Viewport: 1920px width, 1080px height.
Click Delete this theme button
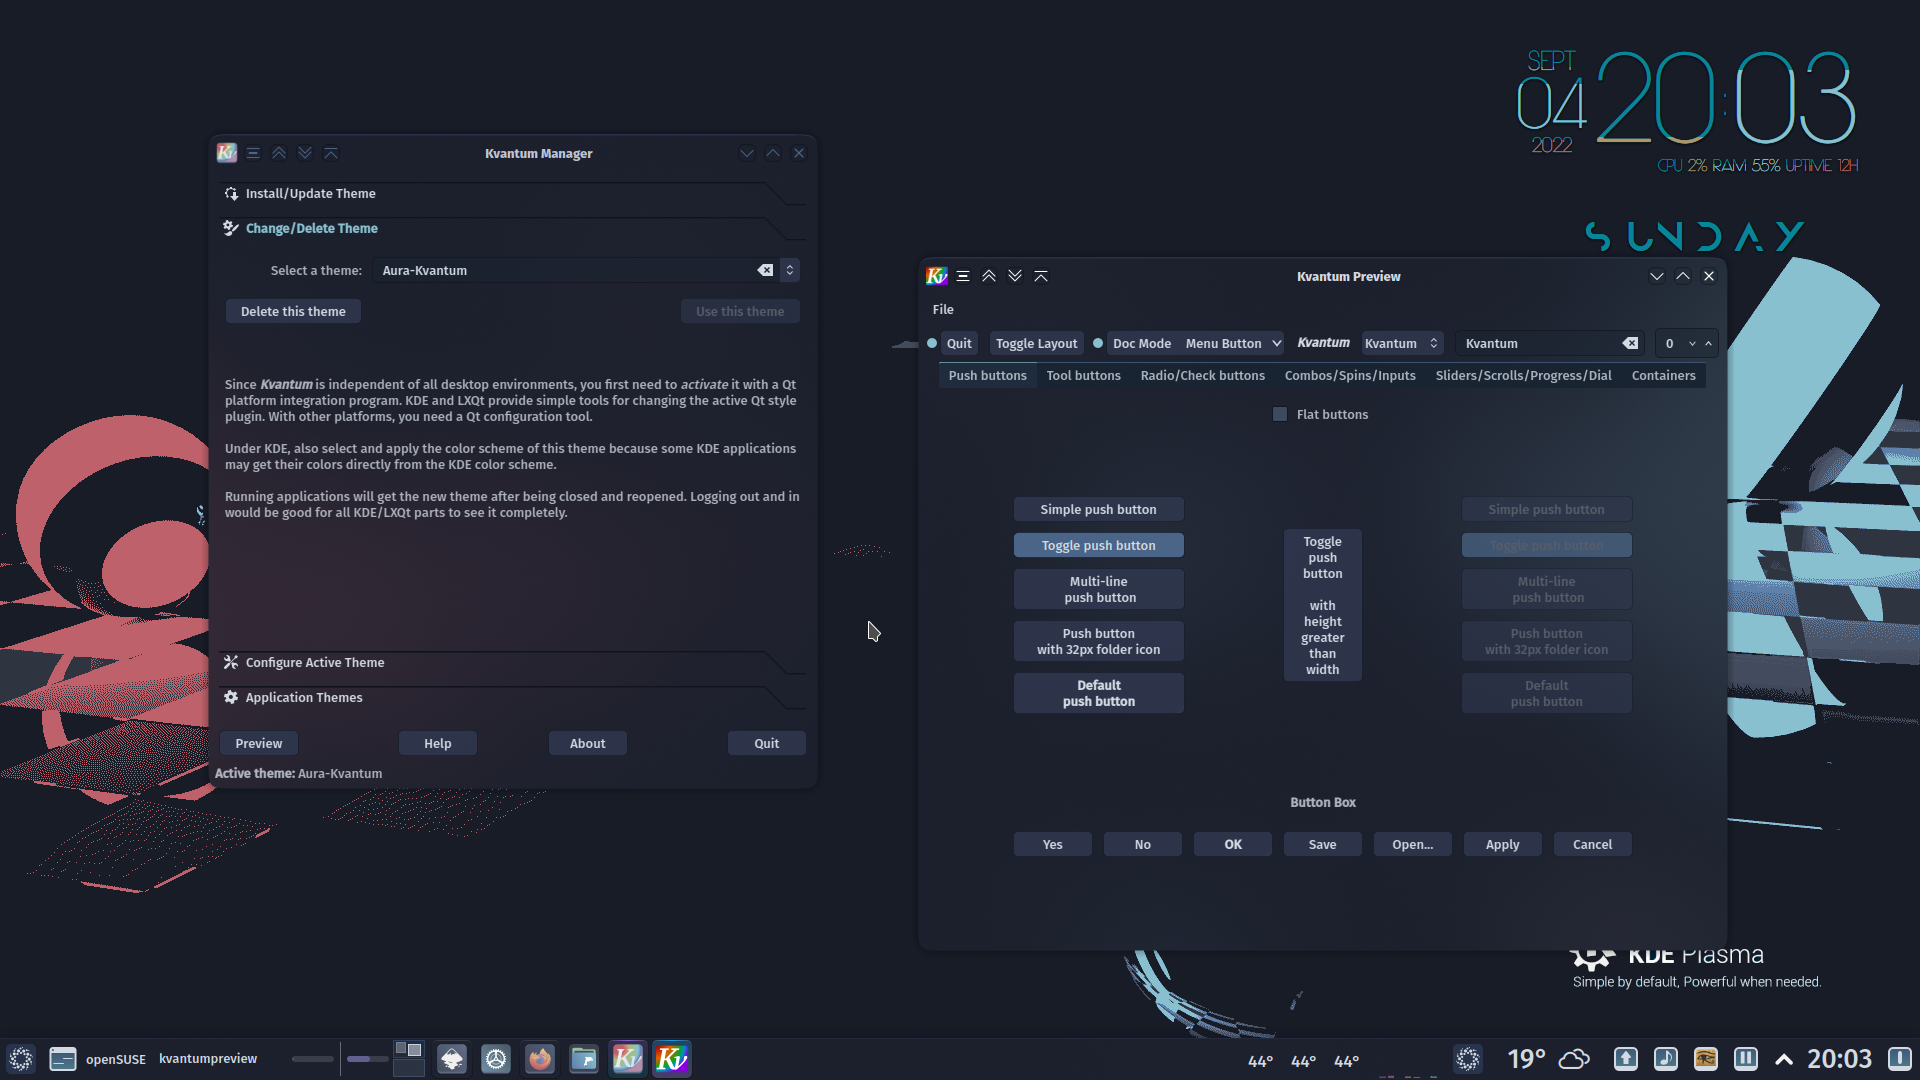coord(293,311)
